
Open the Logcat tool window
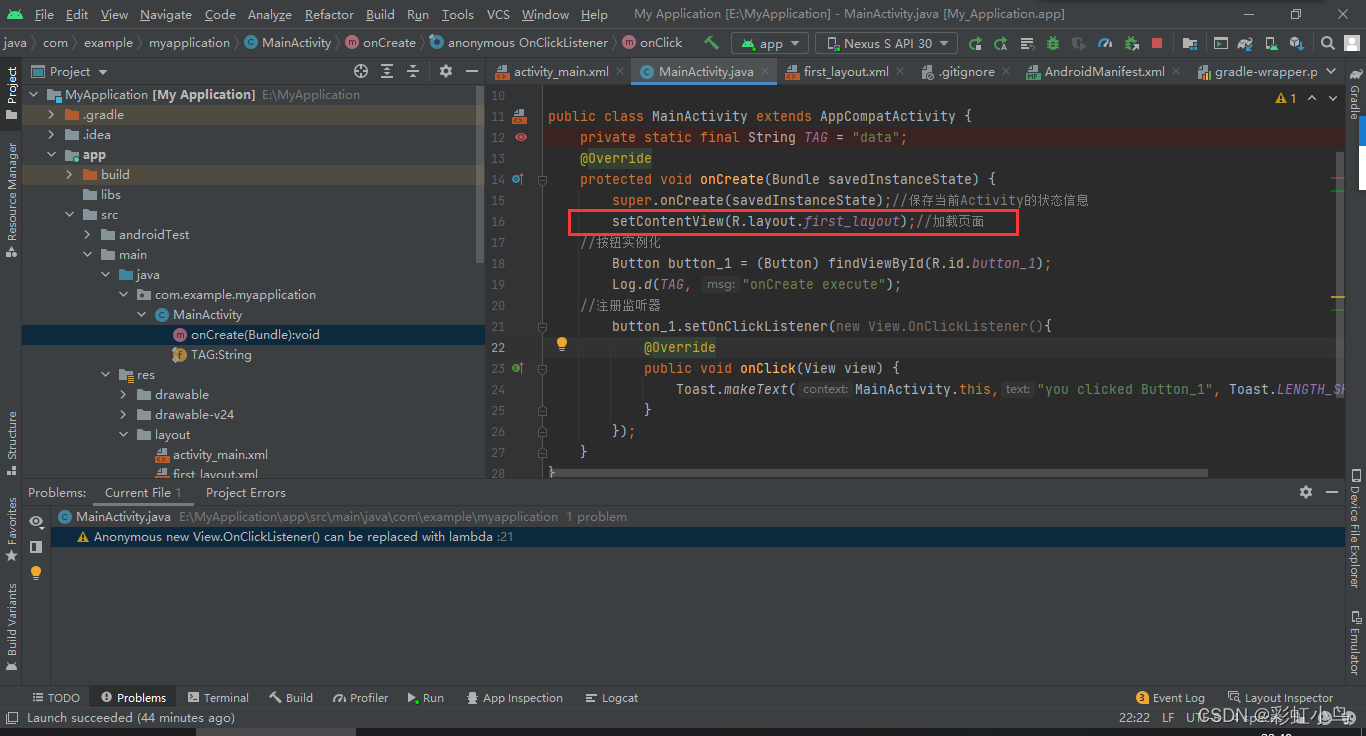[x=611, y=698]
